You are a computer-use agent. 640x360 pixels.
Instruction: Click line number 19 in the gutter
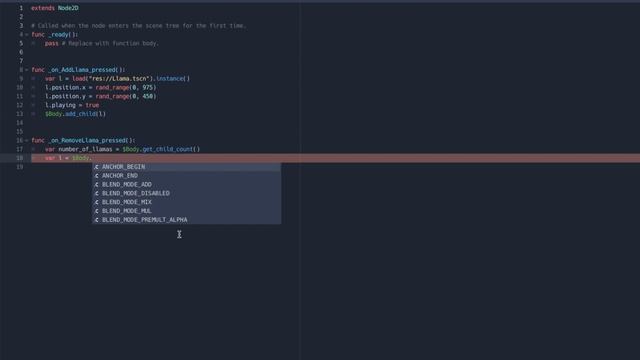(20, 167)
